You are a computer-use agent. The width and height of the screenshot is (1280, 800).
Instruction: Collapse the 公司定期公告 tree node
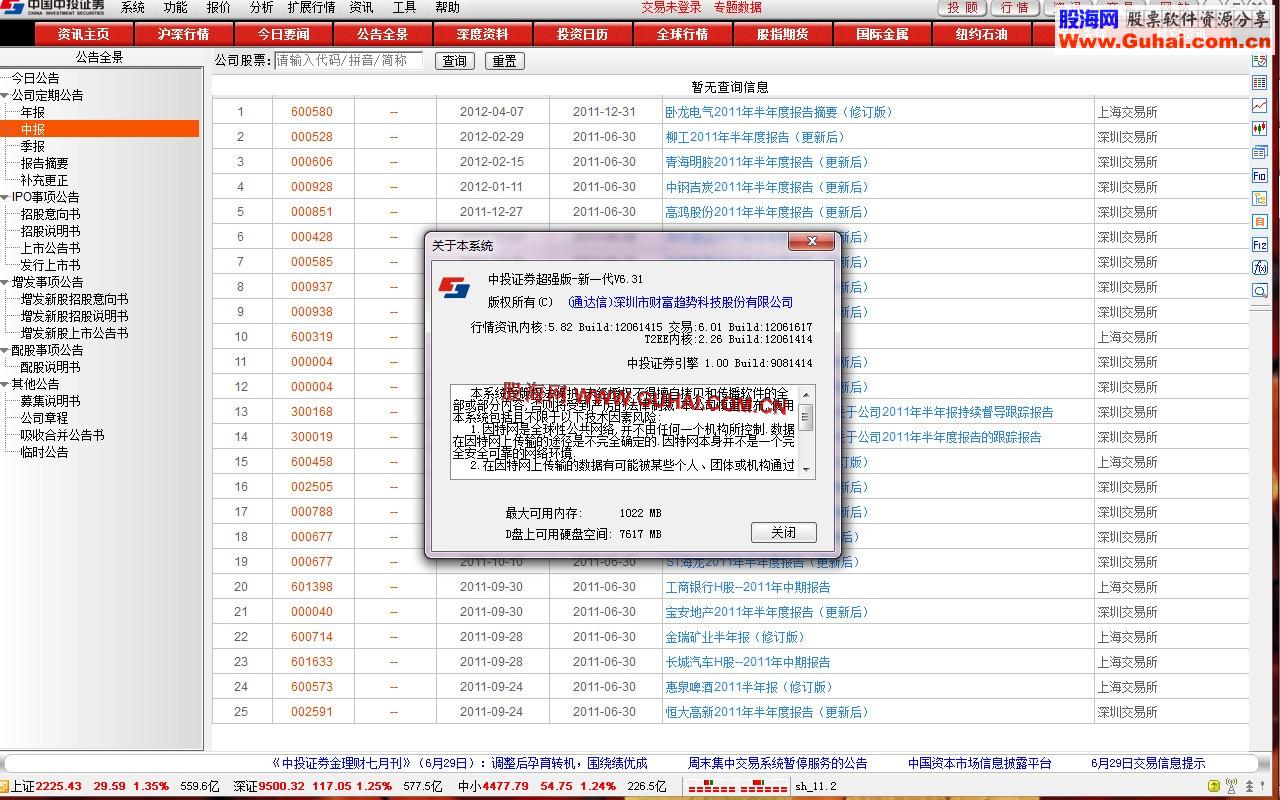click(x=5, y=95)
